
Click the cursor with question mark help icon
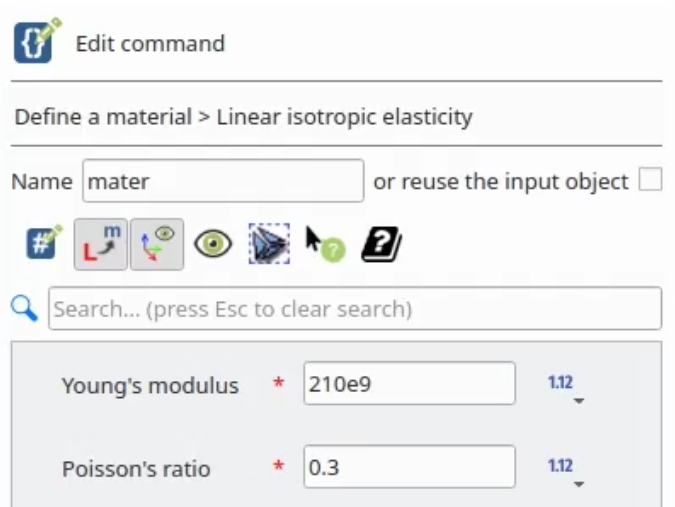pyautogui.click(x=325, y=244)
